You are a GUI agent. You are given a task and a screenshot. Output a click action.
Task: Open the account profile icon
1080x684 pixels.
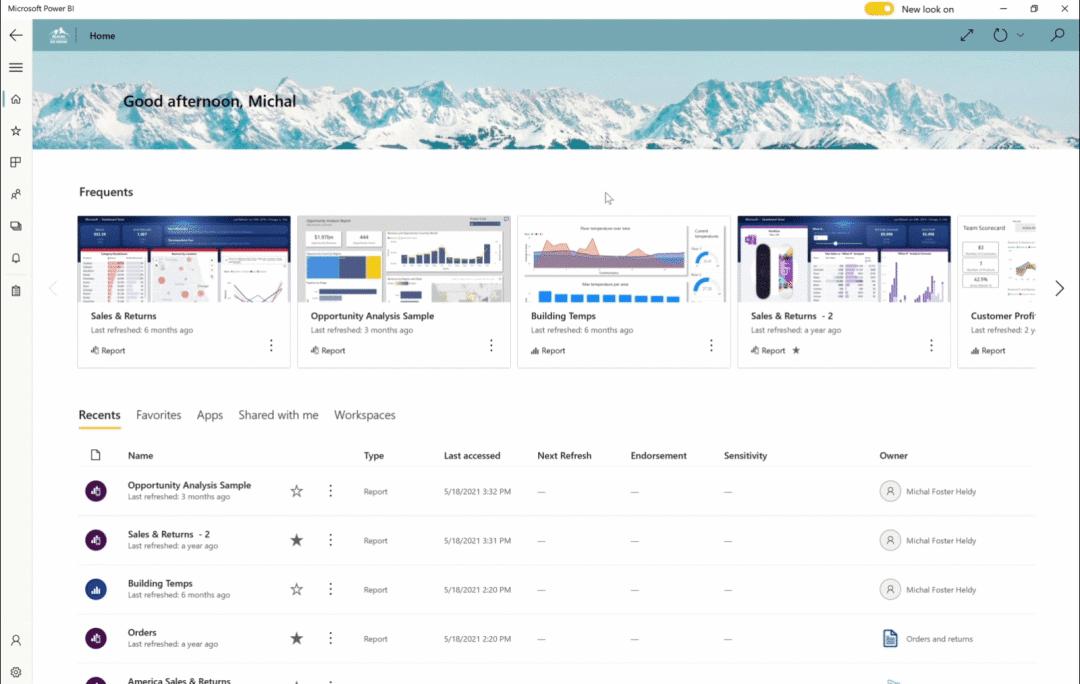pos(16,641)
